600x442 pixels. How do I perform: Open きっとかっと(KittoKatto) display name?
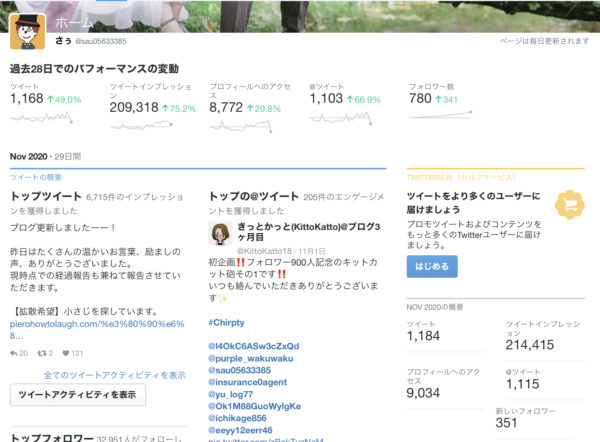click(308, 232)
